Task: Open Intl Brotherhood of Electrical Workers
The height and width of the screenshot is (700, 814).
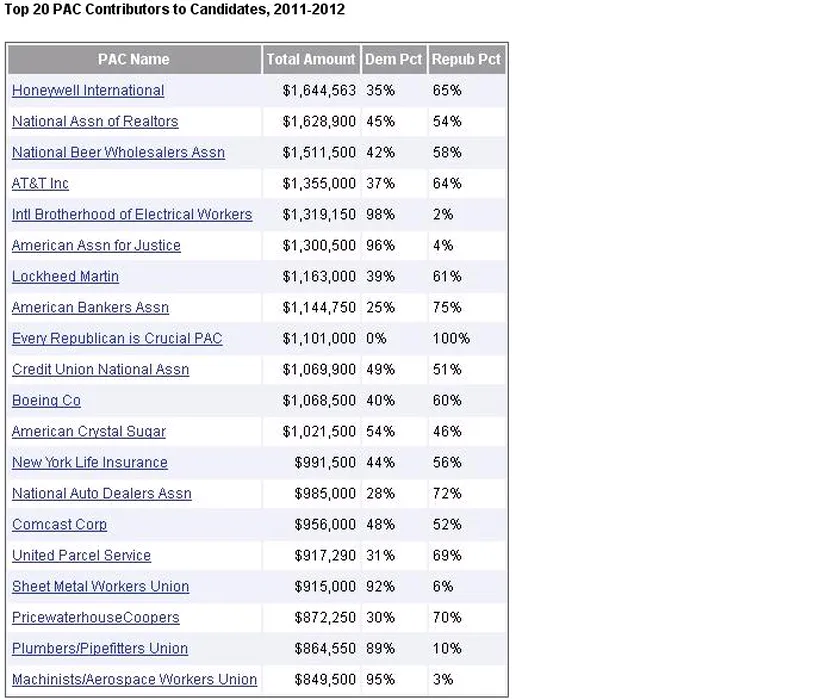Action: click(132, 215)
